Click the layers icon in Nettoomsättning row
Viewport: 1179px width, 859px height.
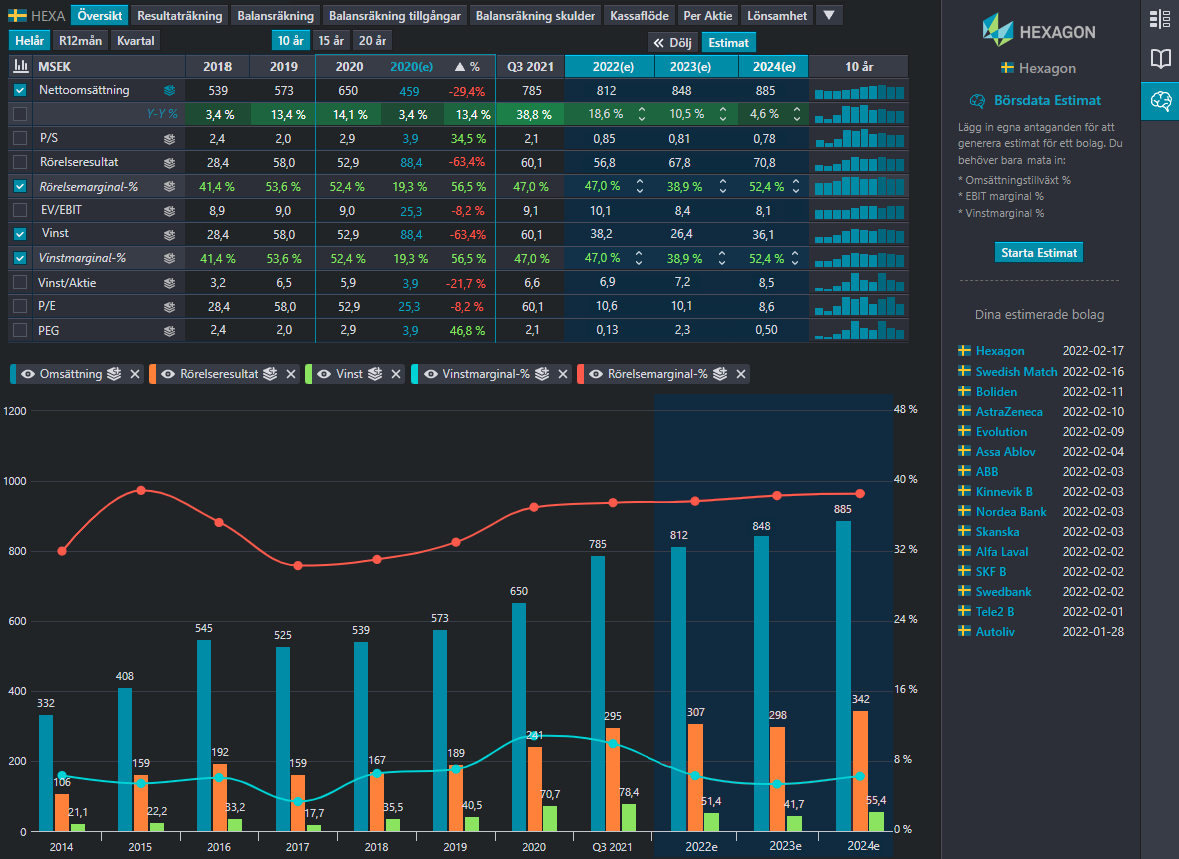[169, 90]
